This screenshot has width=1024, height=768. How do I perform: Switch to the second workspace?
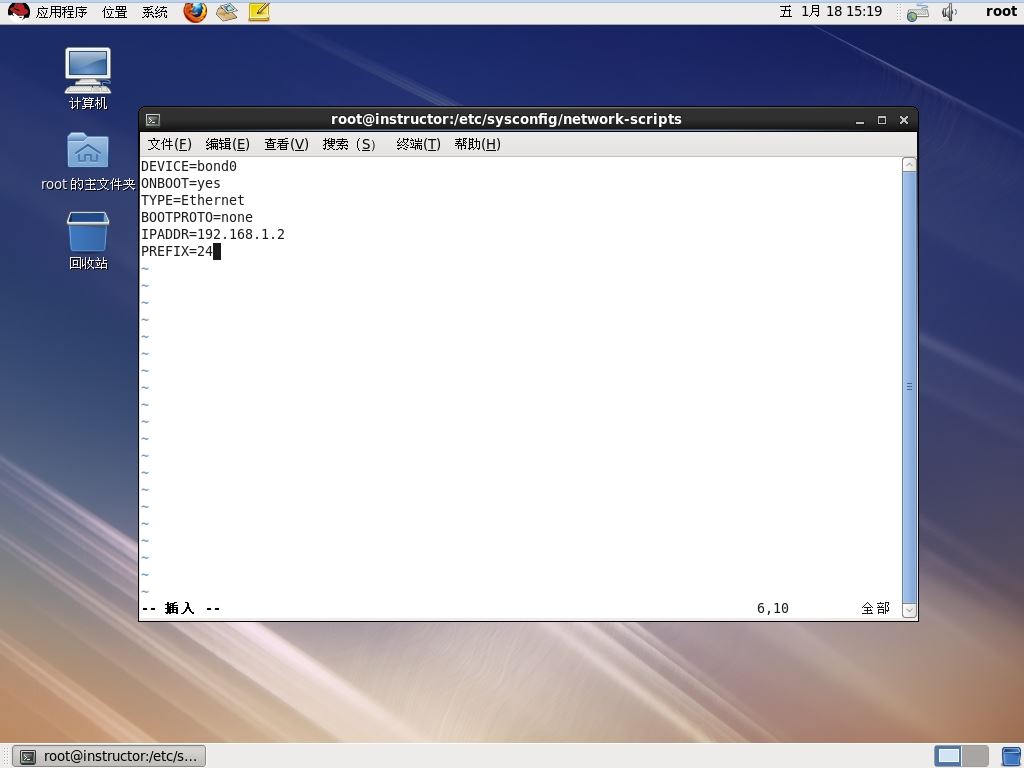[x=975, y=756]
